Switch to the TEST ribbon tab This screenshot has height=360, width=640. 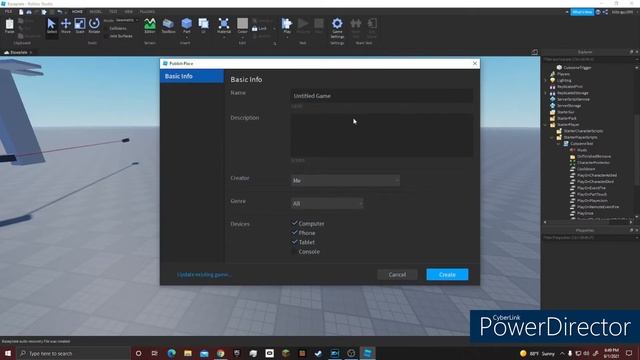(113, 12)
